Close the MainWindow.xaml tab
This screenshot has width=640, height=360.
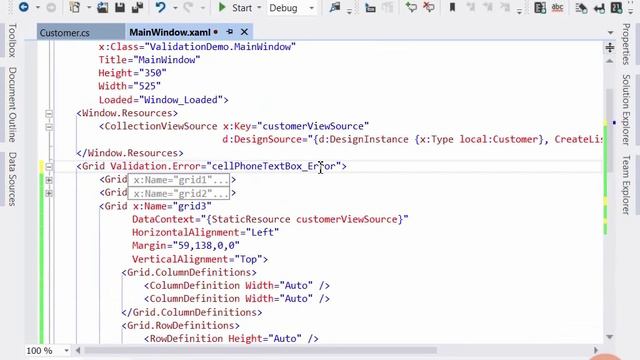click(244, 31)
